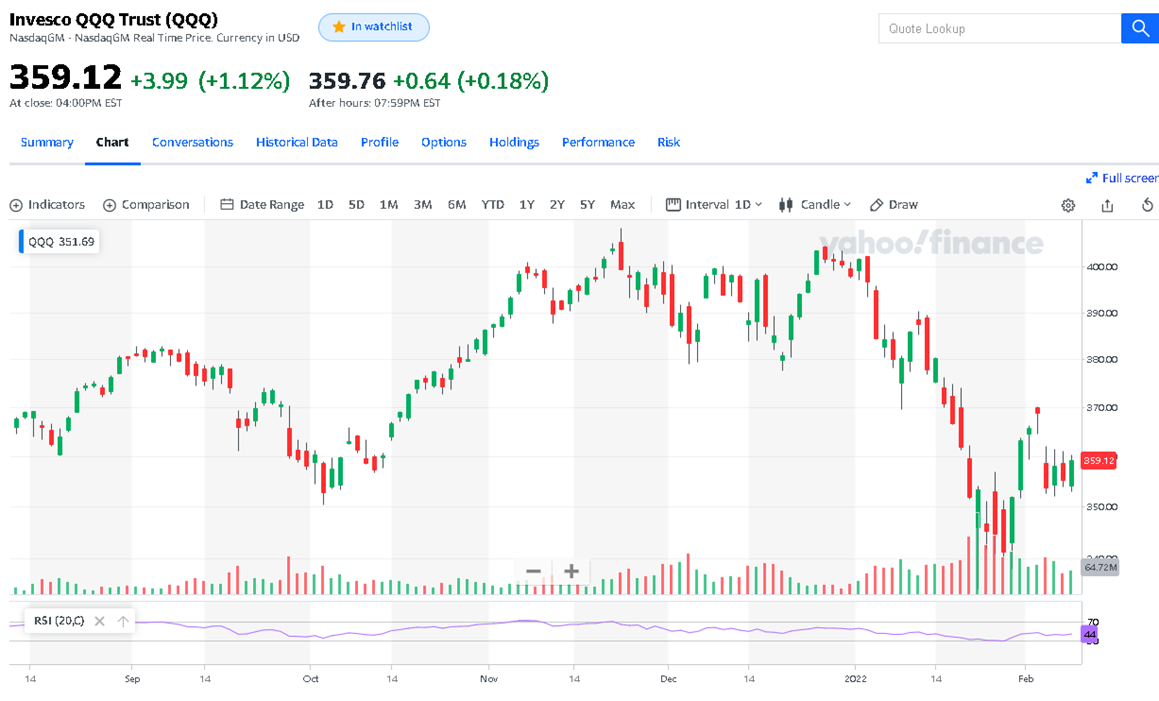Select the YTD range
Image resolution: width=1159 pixels, height=701 pixels.
pyautogui.click(x=492, y=205)
